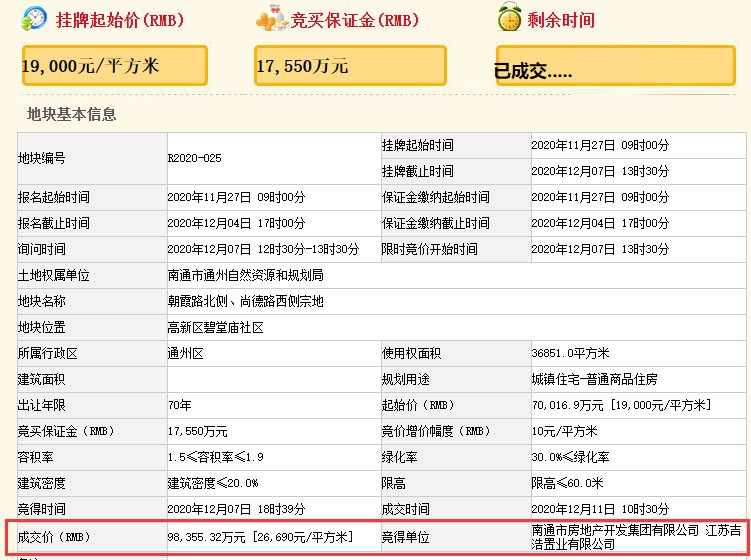Click the 30.0%≤绿化率 value

570,457
